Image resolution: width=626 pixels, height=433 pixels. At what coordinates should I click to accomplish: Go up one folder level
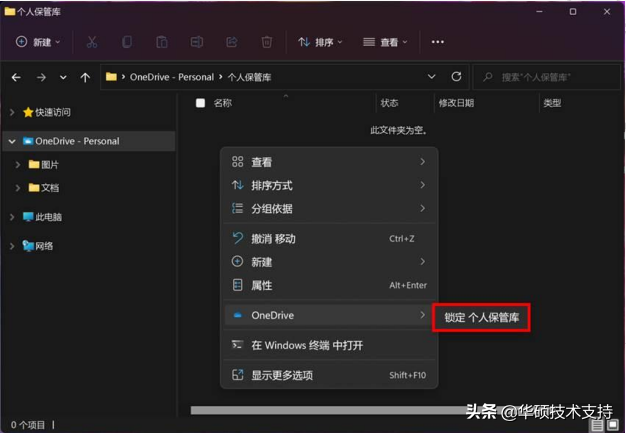(85, 77)
